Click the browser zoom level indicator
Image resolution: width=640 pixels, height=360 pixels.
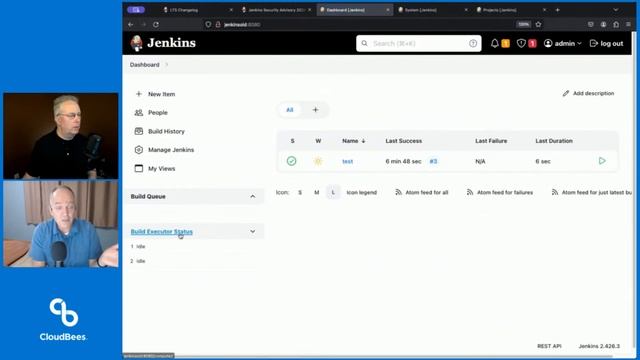click(523, 24)
